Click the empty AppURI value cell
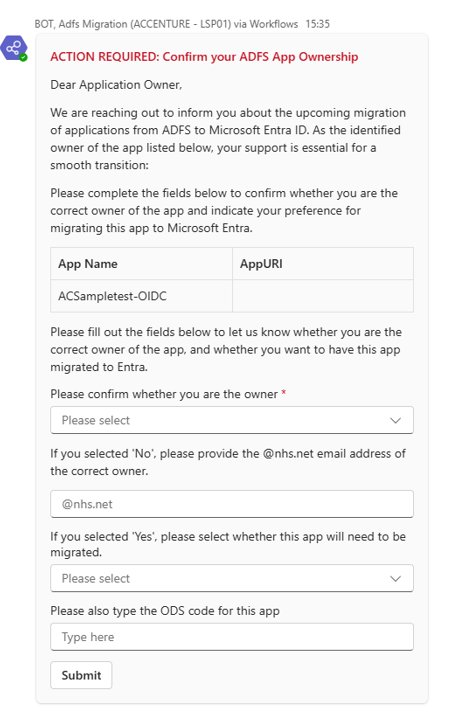459x720 pixels. [x=323, y=296]
